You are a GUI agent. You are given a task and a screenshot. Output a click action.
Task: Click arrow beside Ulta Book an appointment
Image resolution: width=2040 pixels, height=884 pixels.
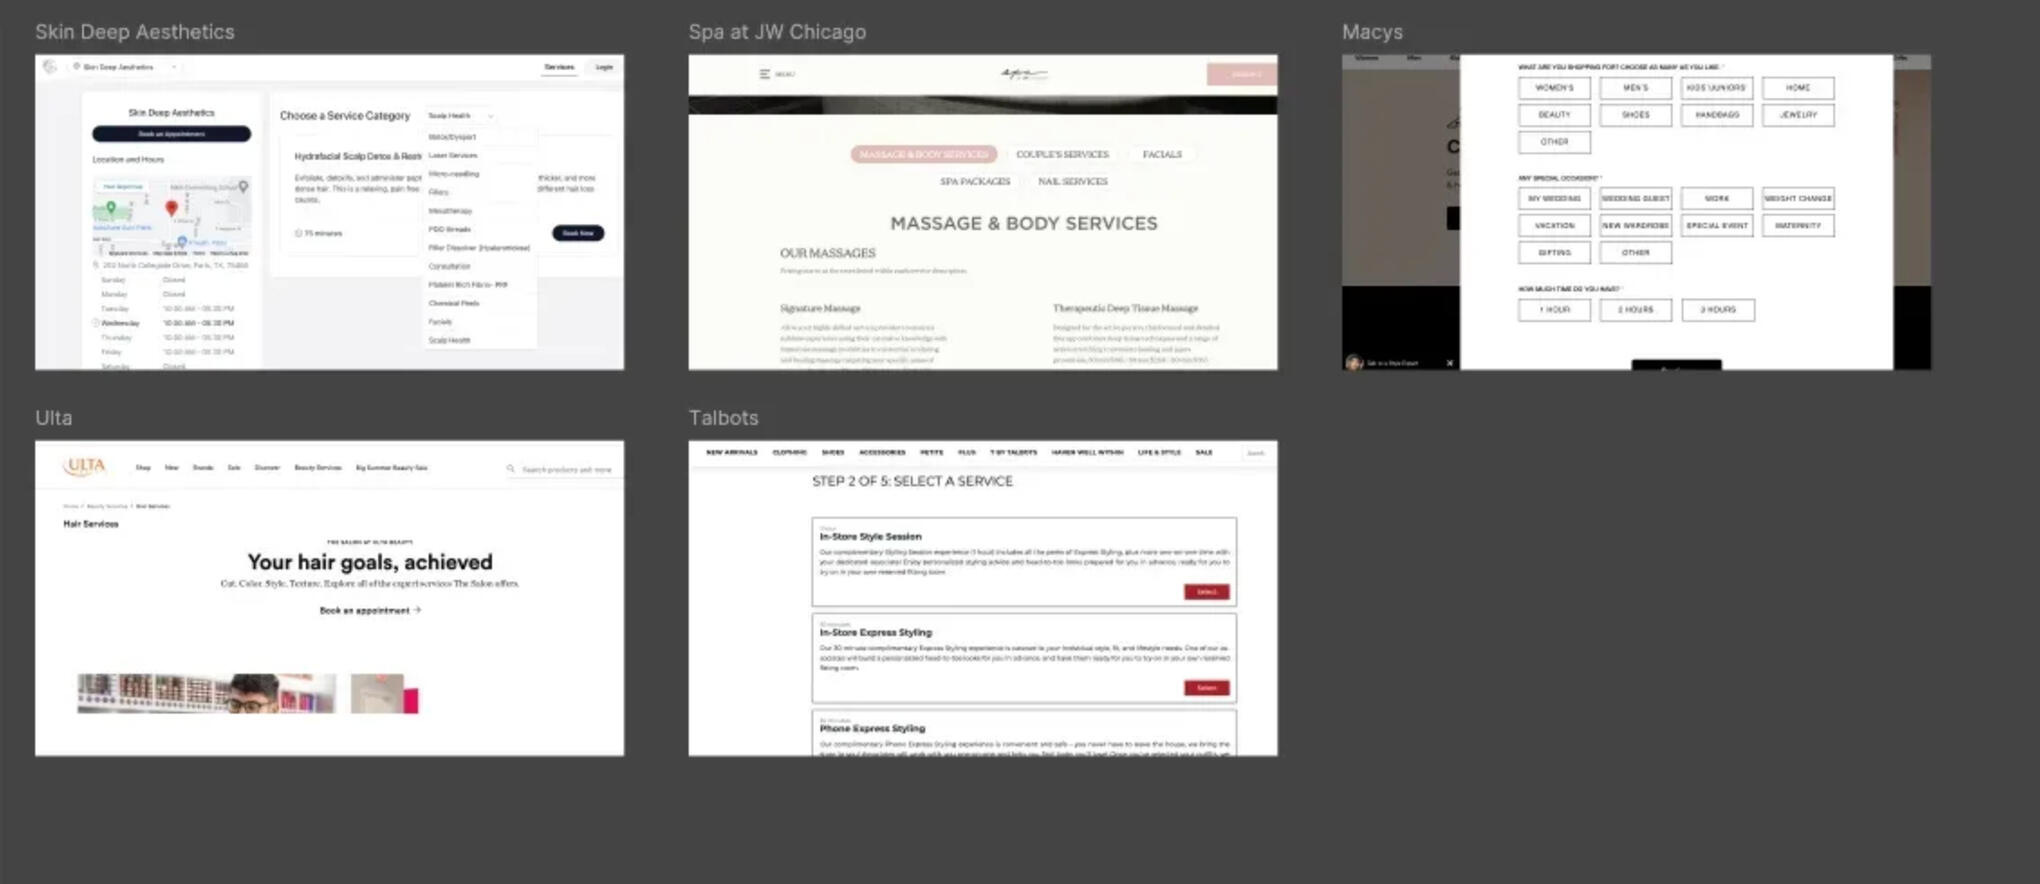click(x=418, y=610)
